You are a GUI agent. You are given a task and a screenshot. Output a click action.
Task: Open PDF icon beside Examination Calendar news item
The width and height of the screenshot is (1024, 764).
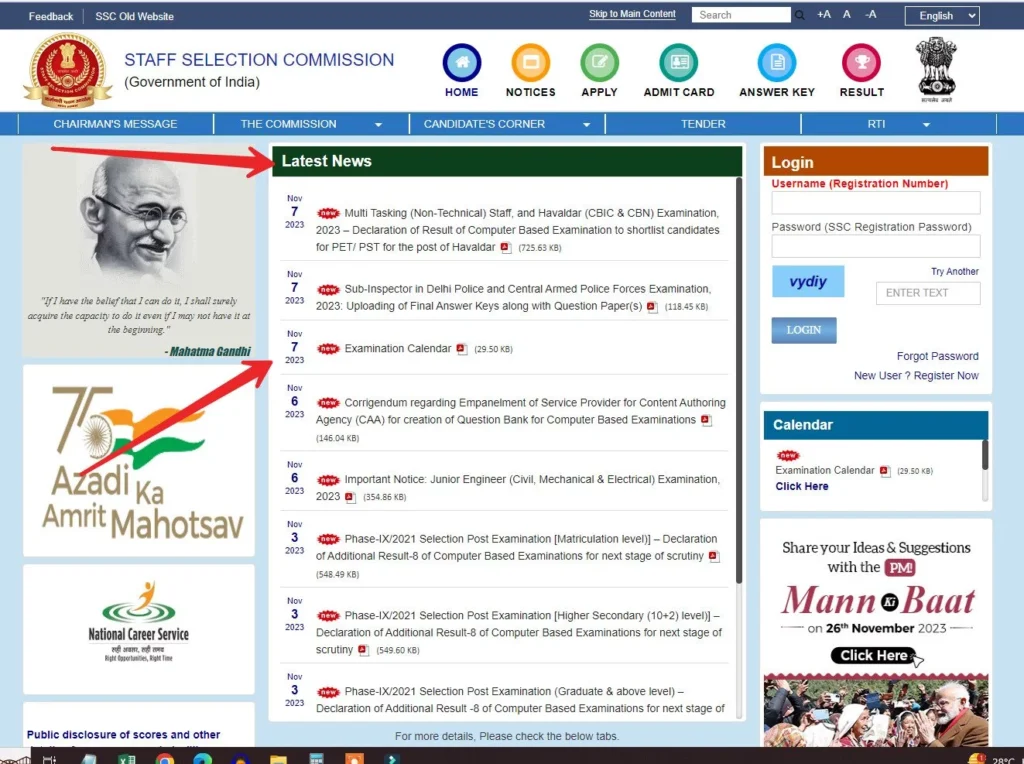point(462,349)
